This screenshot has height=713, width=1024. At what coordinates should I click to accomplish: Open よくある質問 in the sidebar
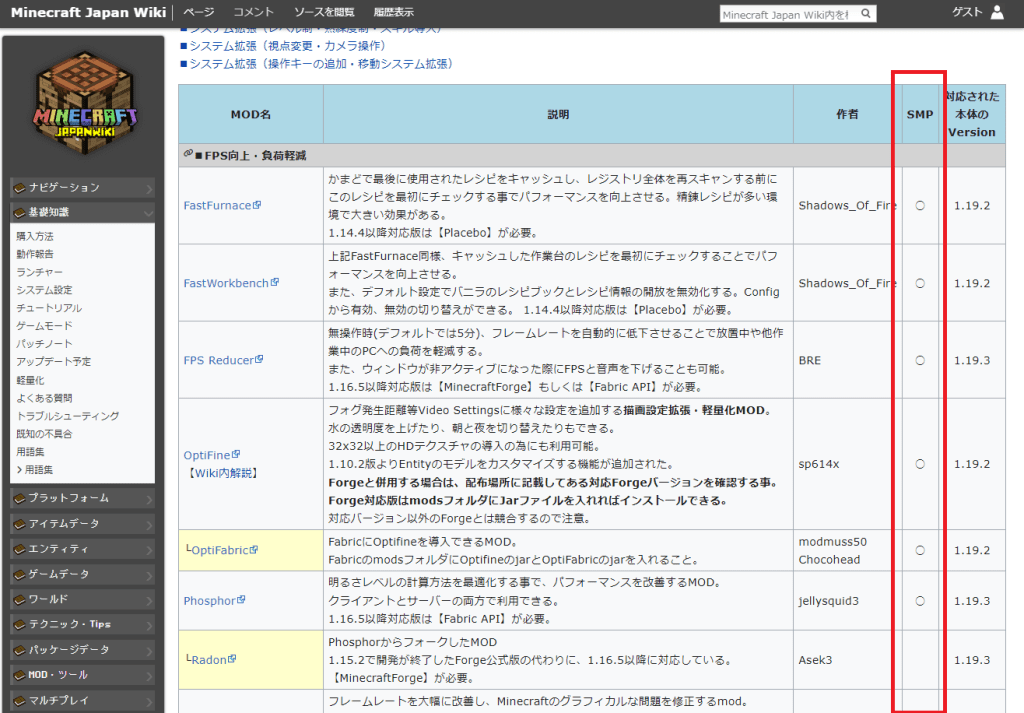44,398
